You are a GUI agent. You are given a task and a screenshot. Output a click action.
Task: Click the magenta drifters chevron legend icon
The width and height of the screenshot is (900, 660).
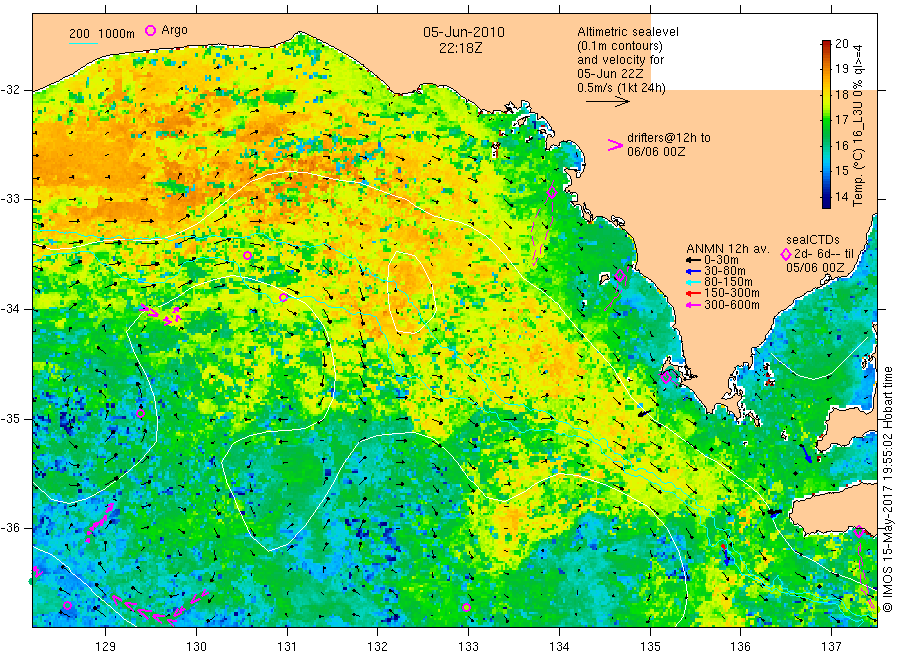[615, 145]
